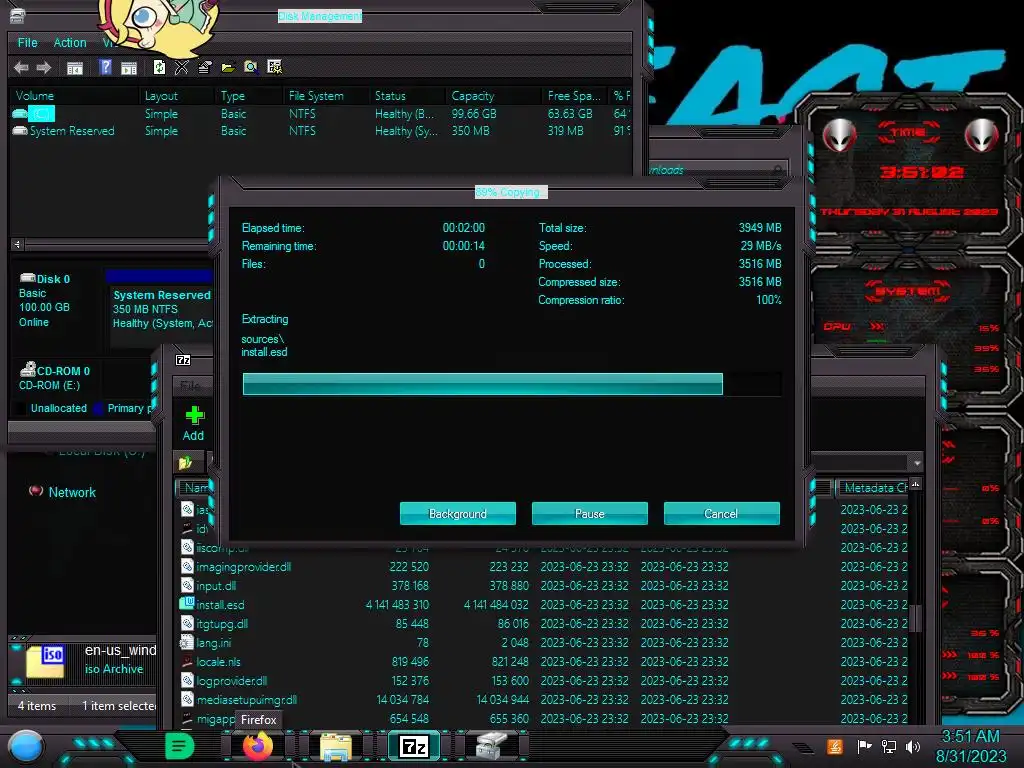This screenshot has height=768, width=1024.
Task: Click Java update orange tray icon
Action: [835, 746]
